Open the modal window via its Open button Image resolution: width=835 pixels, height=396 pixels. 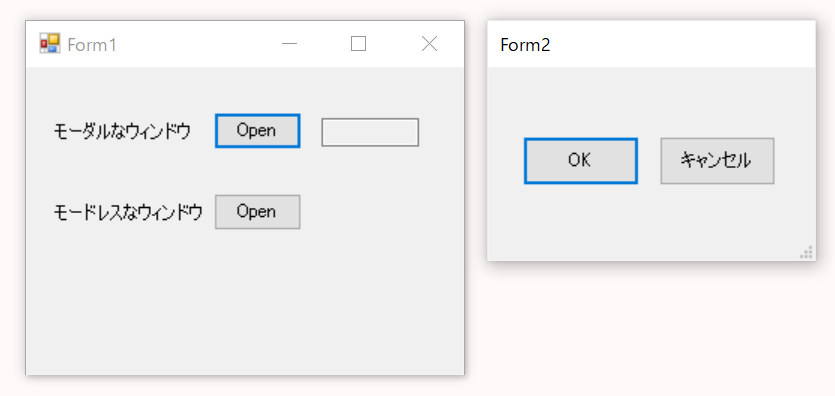tap(258, 131)
